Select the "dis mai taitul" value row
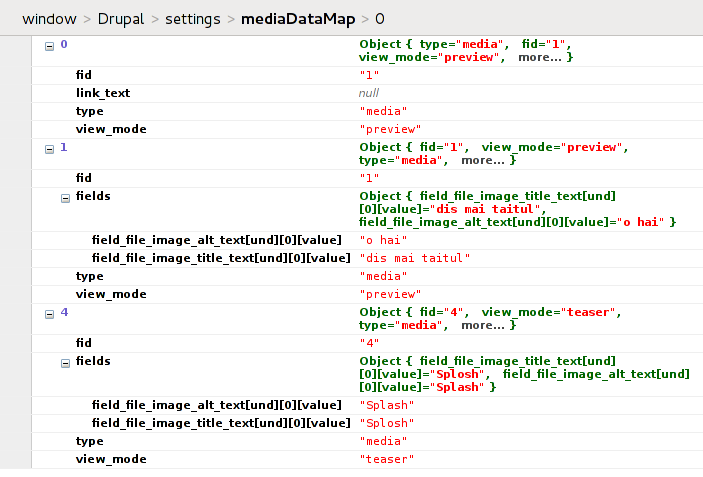Viewport: 703px width, 477px height. (415, 258)
